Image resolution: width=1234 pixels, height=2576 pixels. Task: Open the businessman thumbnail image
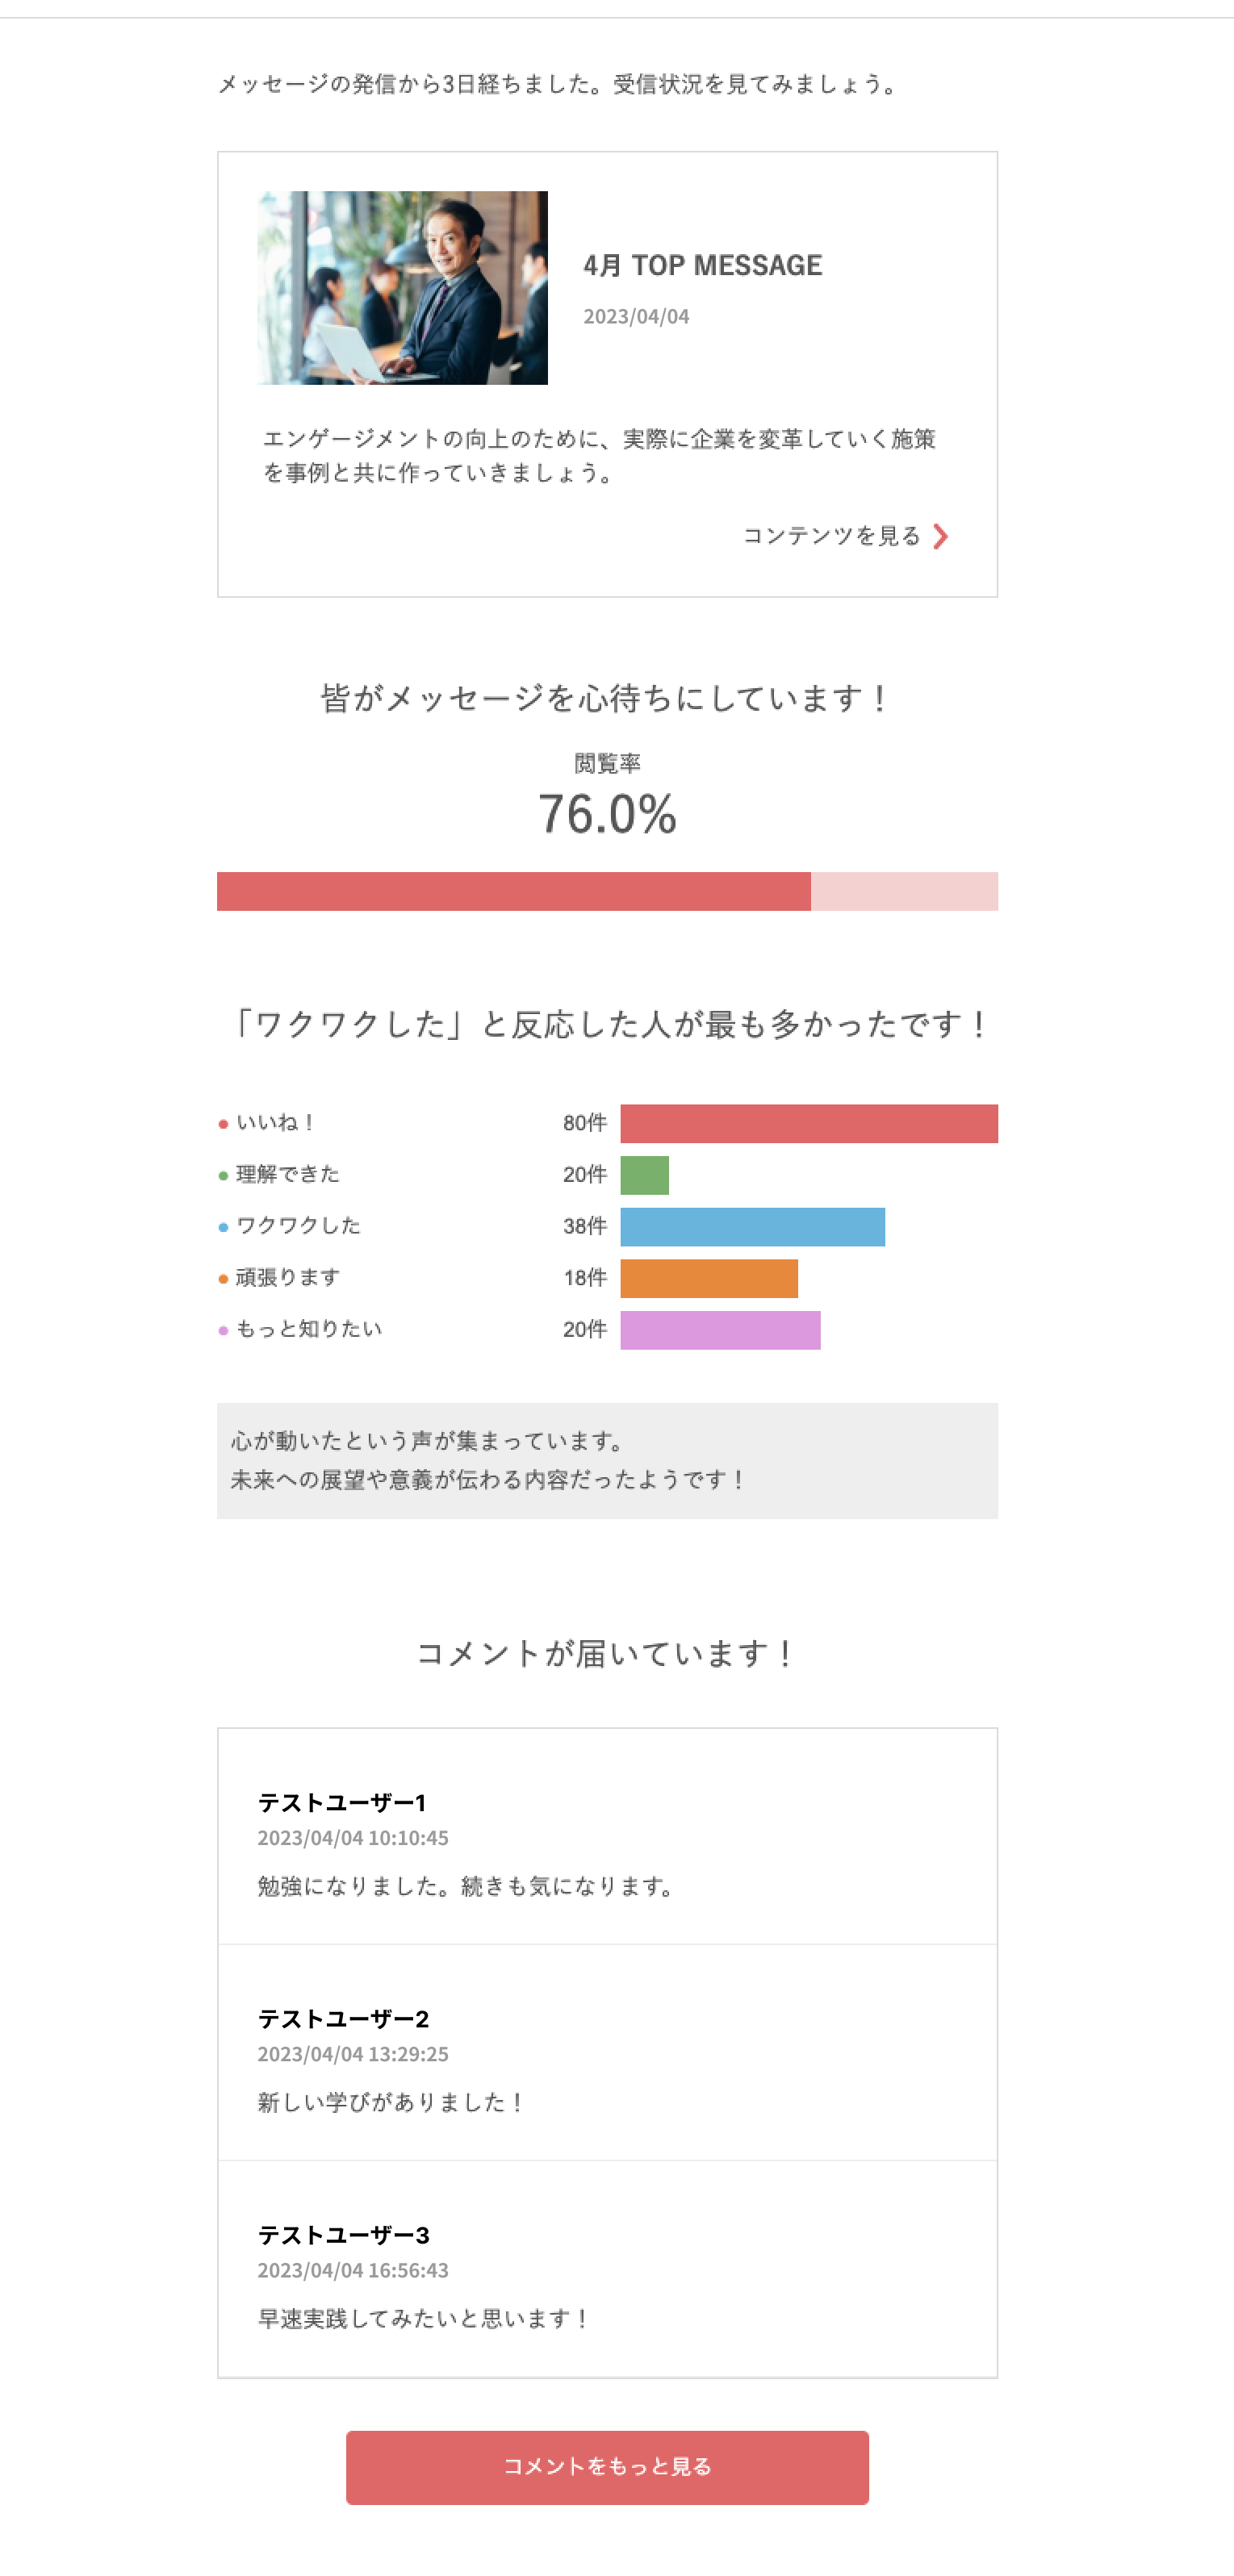coord(403,288)
